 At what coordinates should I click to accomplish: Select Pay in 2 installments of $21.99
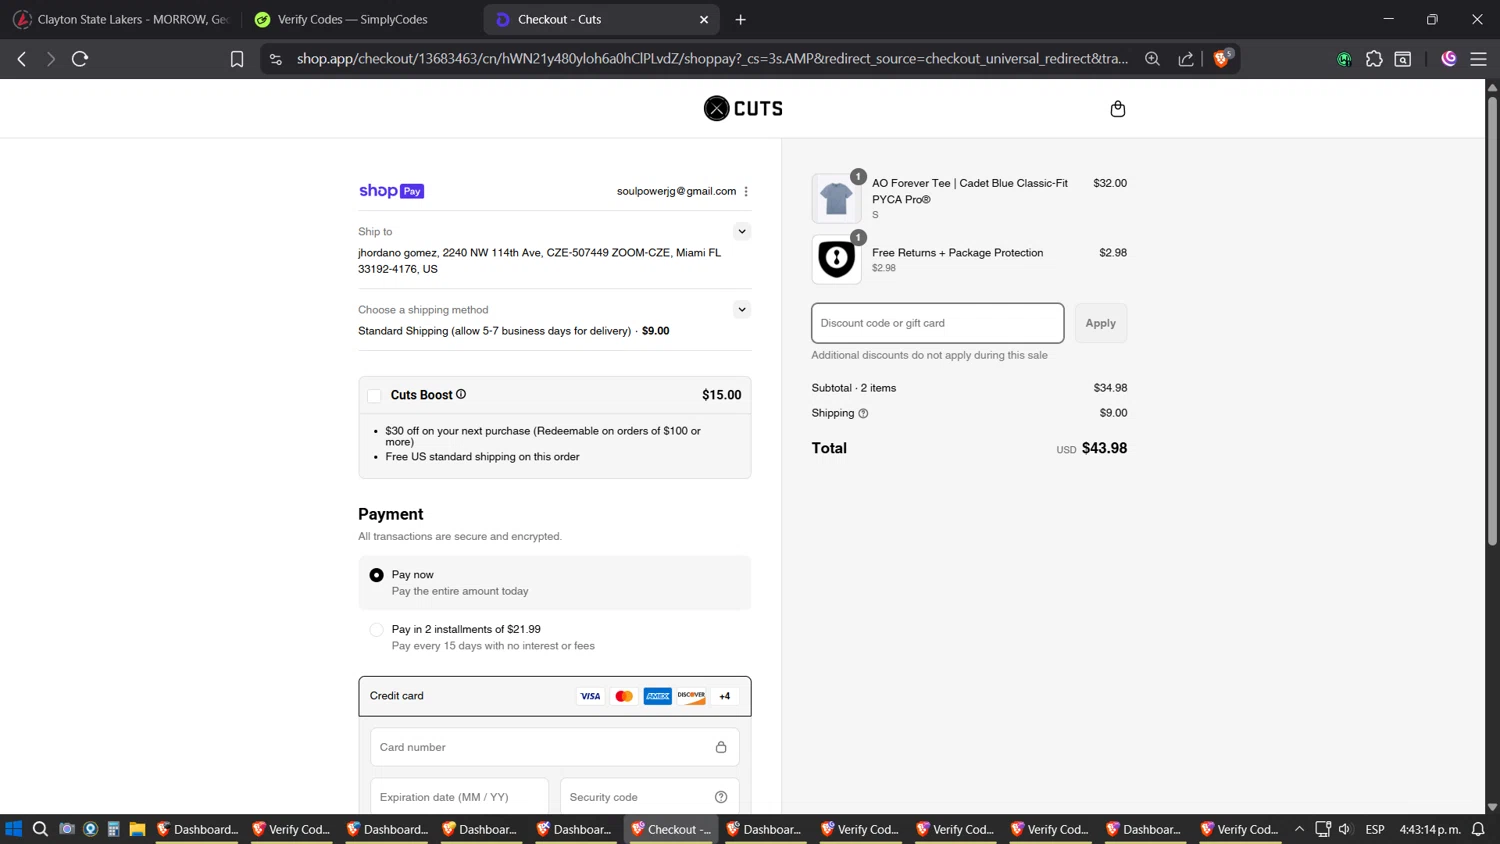pyautogui.click(x=376, y=630)
